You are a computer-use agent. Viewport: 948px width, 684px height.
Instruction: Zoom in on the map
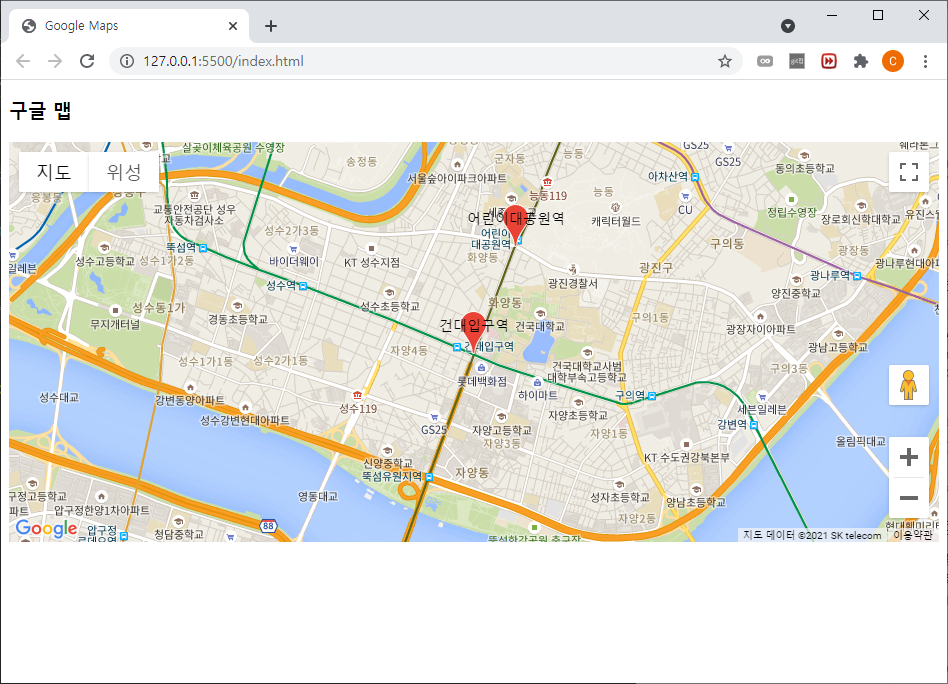point(909,457)
